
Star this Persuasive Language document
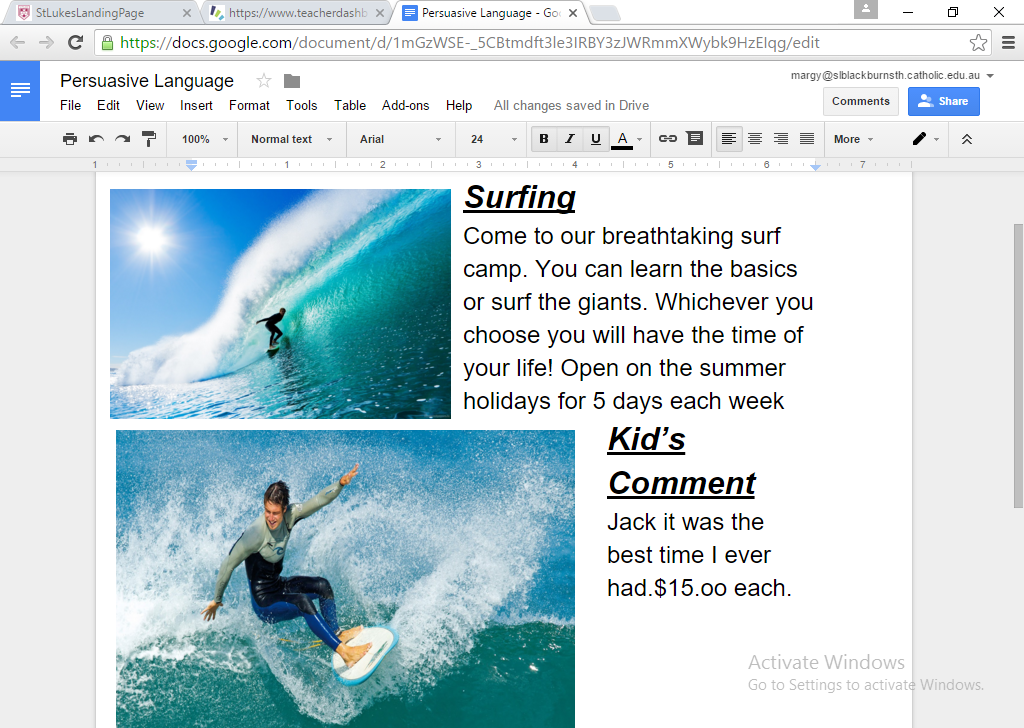pyautogui.click(x=264, y=80)
